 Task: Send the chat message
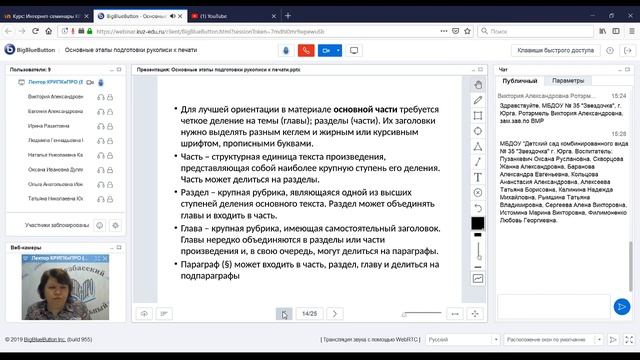622,307
